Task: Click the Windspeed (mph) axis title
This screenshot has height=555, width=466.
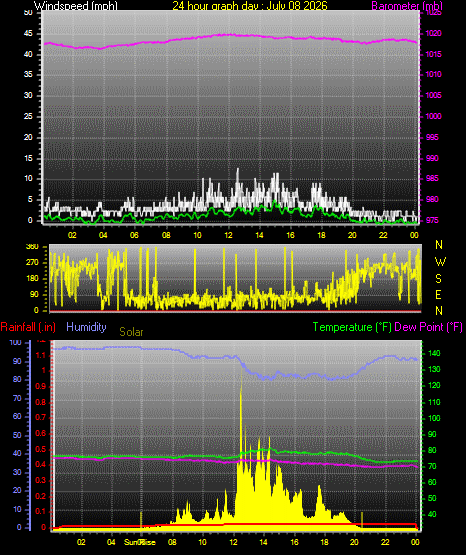Action: coord(76,6)
